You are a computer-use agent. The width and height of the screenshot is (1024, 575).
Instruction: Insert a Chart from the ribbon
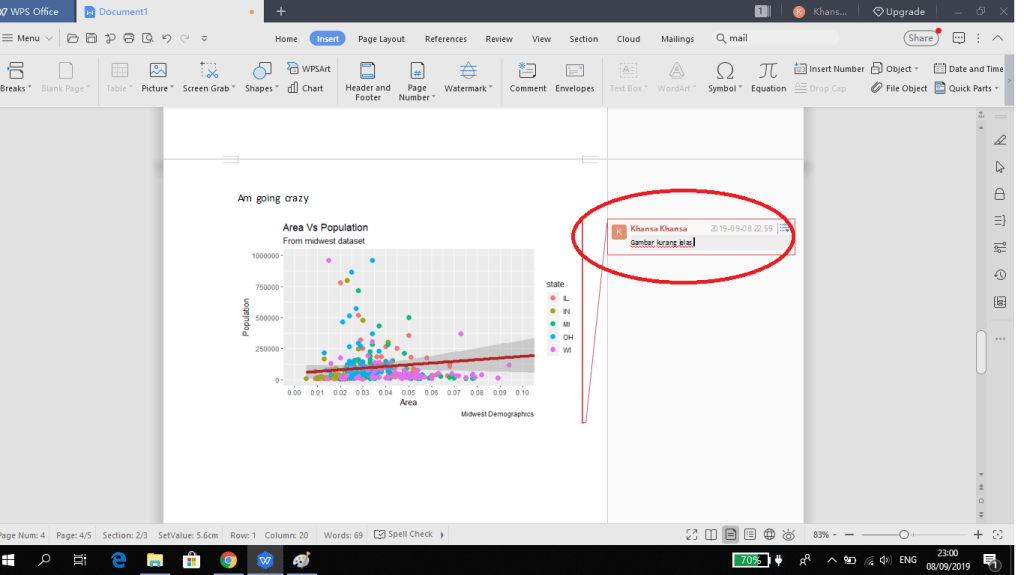click(306, 88)
